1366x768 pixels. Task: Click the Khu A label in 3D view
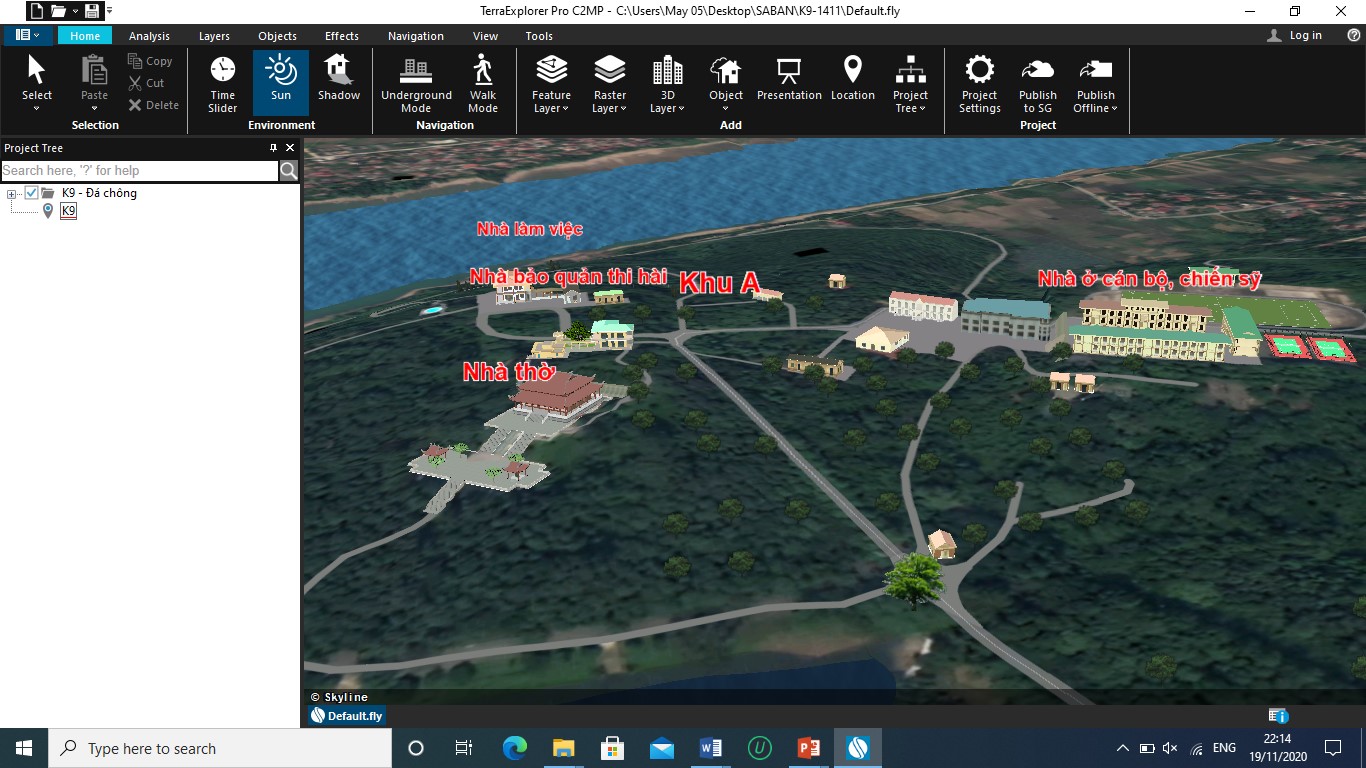click(720, 283)
